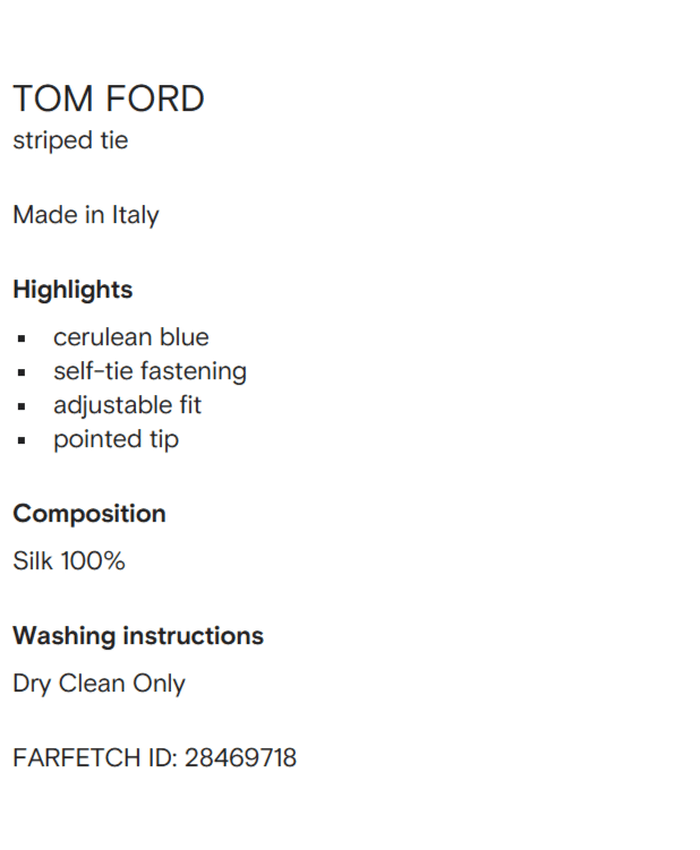Click the 'FARFETCH ID:' label
The width and height of the screenshot is (700, 850).
95,758
